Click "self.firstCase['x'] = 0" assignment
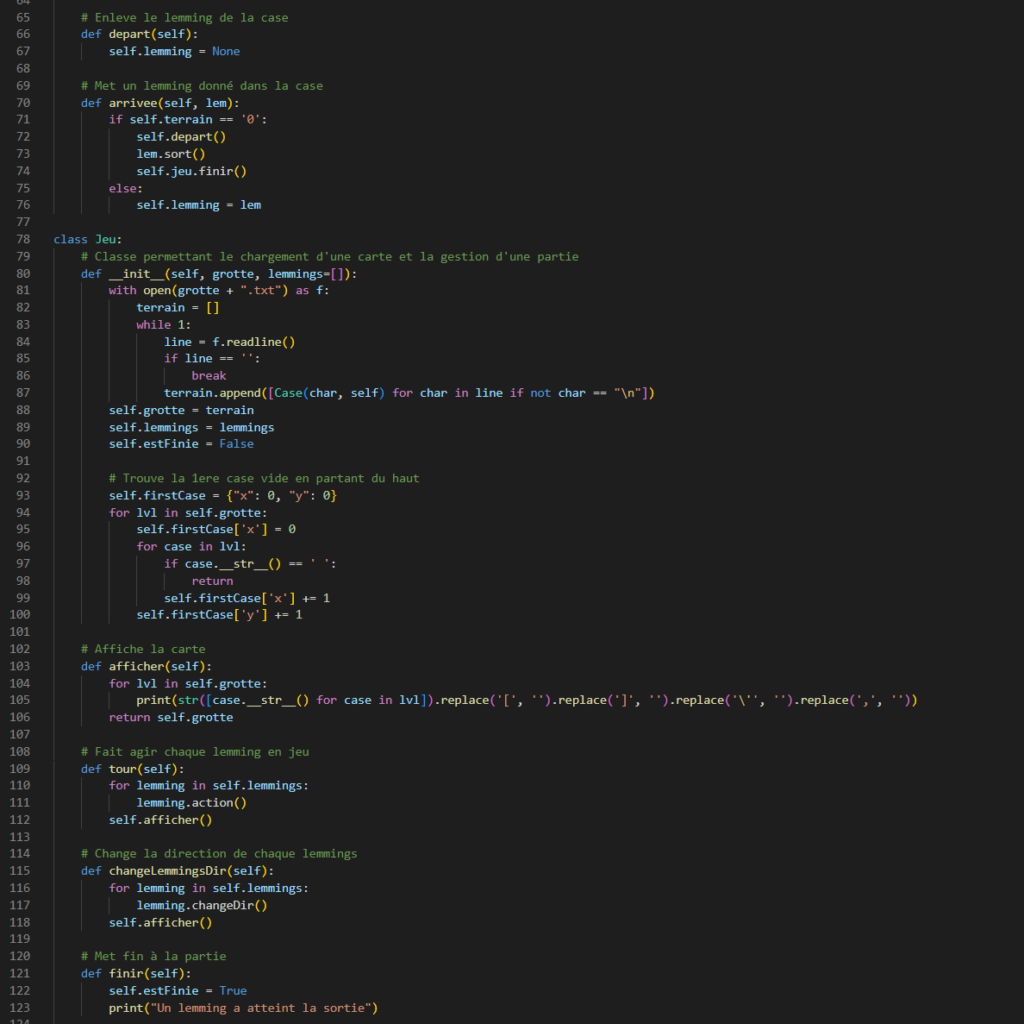 coord(216,530)
